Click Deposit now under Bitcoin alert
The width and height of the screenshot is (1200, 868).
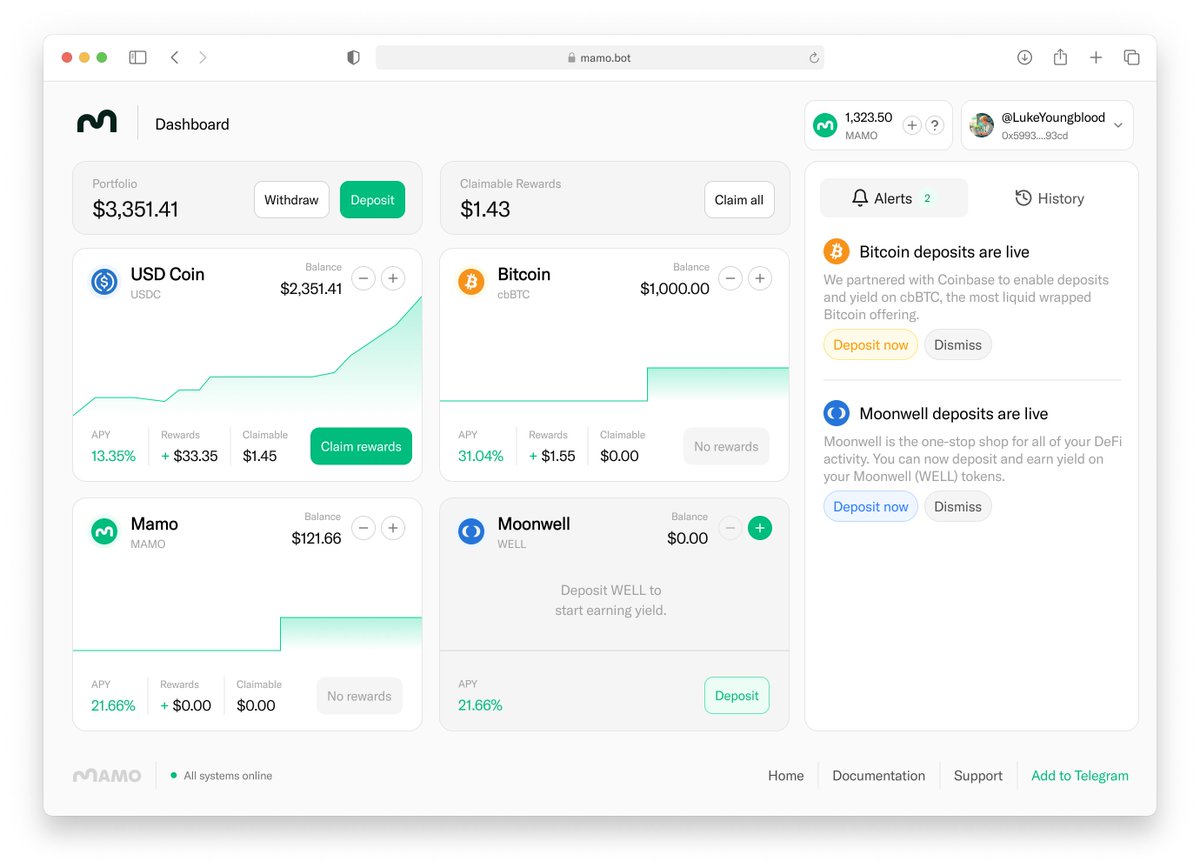[x=870, y=345]
